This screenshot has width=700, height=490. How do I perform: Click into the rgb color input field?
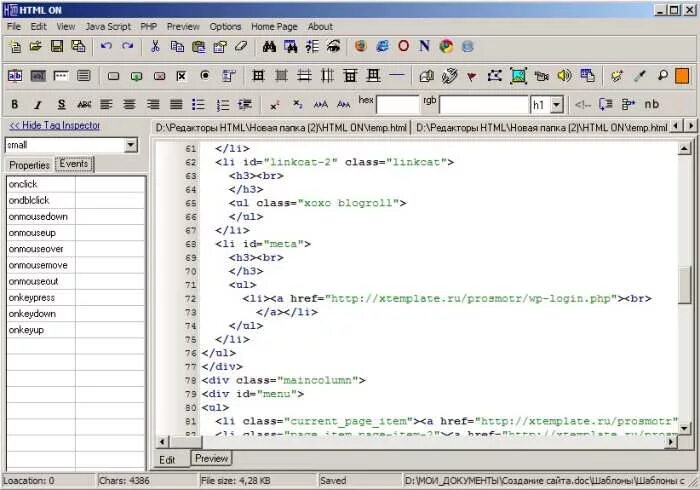(x=484, y=105)
